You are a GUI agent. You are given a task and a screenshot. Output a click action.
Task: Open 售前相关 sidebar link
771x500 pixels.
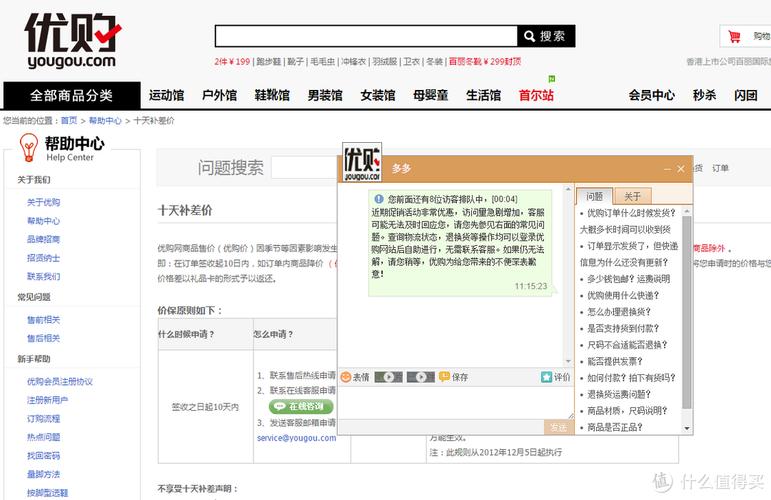(44, 320)
